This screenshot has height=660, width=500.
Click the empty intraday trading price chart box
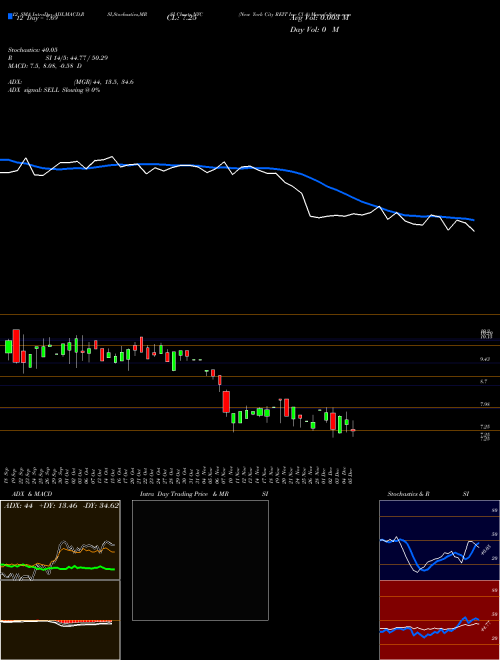point(200,560)
